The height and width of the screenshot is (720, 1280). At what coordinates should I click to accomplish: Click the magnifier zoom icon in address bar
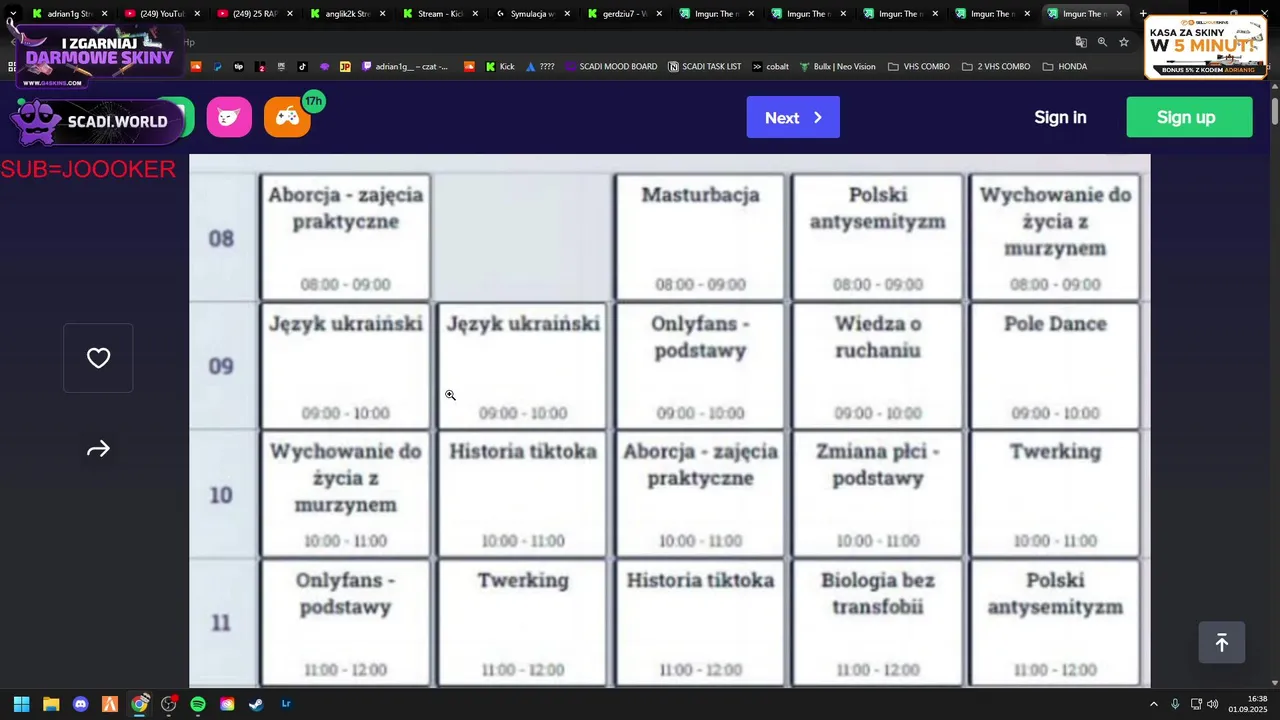1102,42
